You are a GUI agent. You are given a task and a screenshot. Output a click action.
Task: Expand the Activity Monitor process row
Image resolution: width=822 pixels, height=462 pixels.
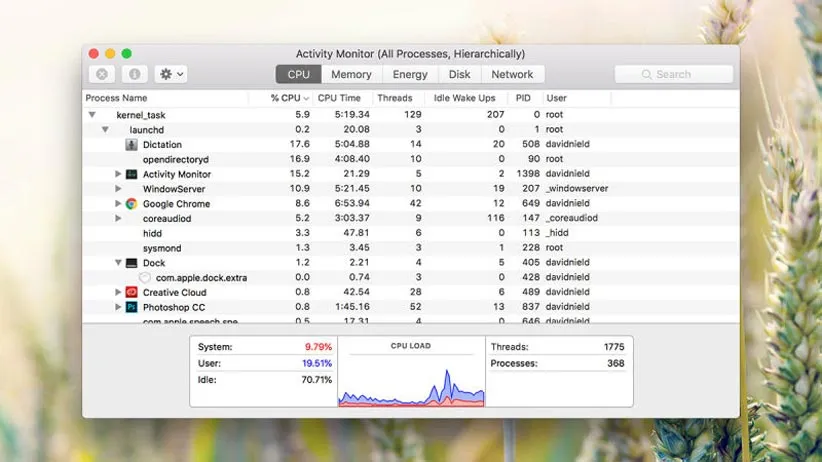(118, 174)
